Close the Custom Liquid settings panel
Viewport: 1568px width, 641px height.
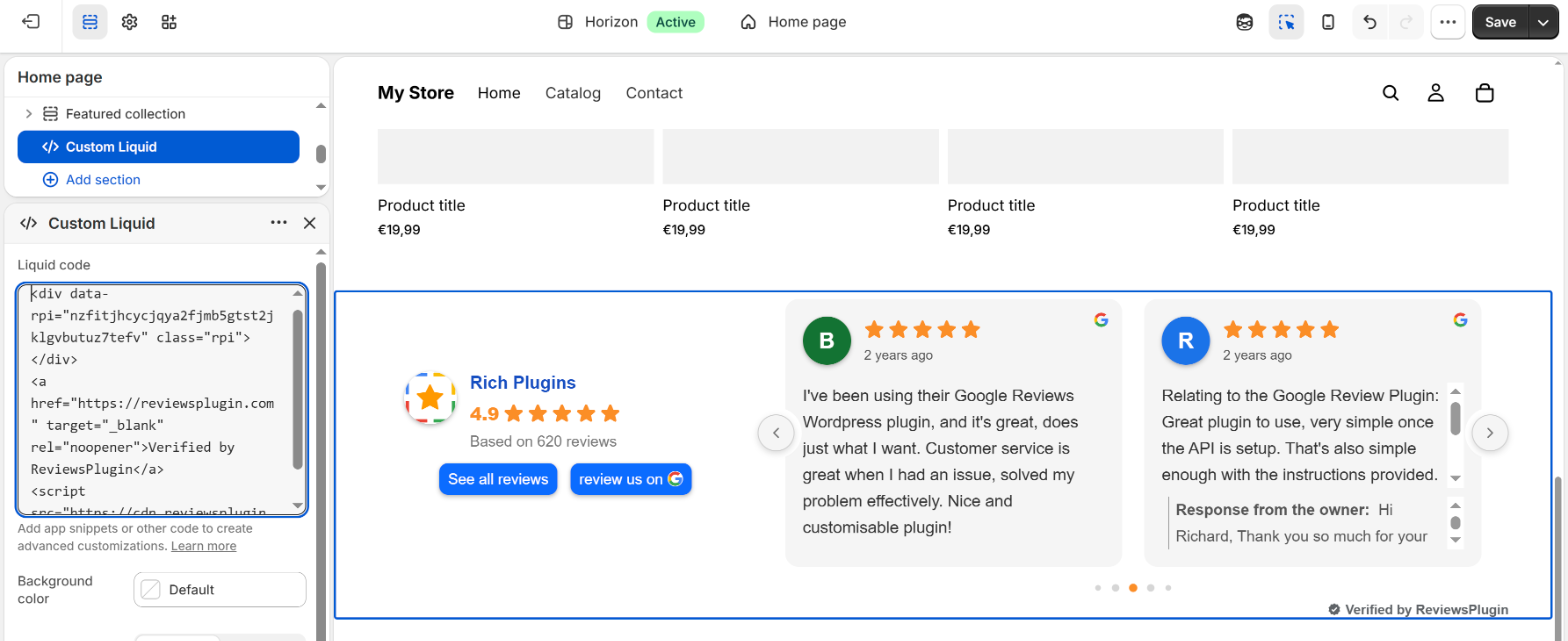tap(309, 223)
